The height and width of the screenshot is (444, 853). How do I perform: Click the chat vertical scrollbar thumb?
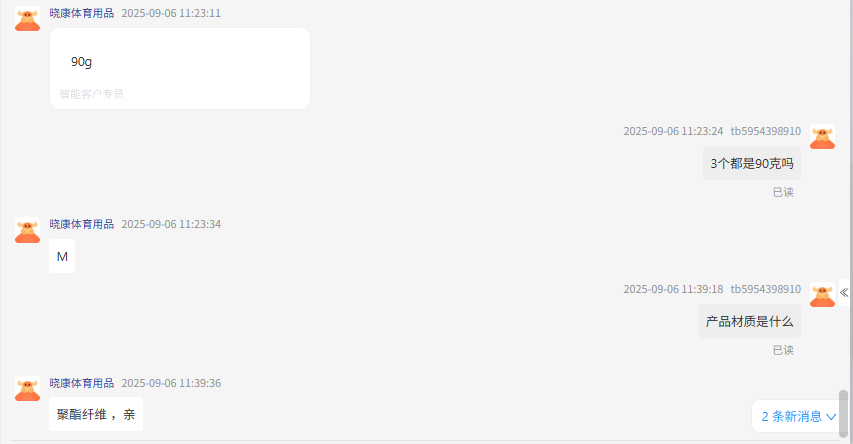843,414
